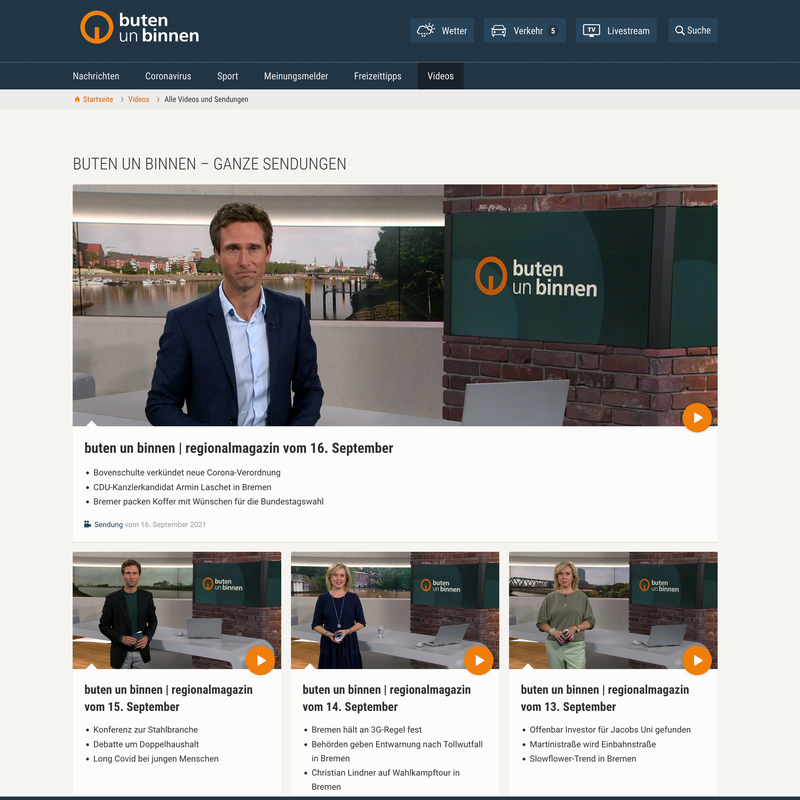Screen dimensions: 800x800
Task: Click 'BUTEN UN BINNEN – GANZE SENDUNGEN' heading
Action: coord(210,164)
